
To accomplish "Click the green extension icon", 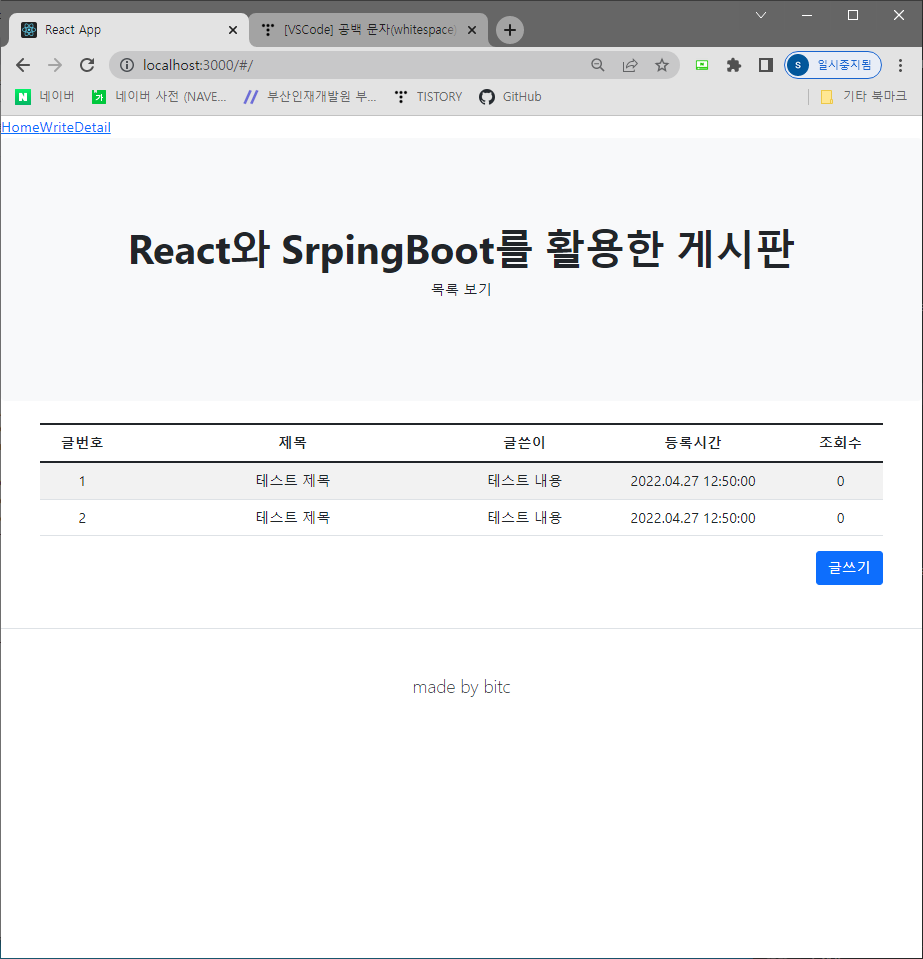I will click(702, 65).
